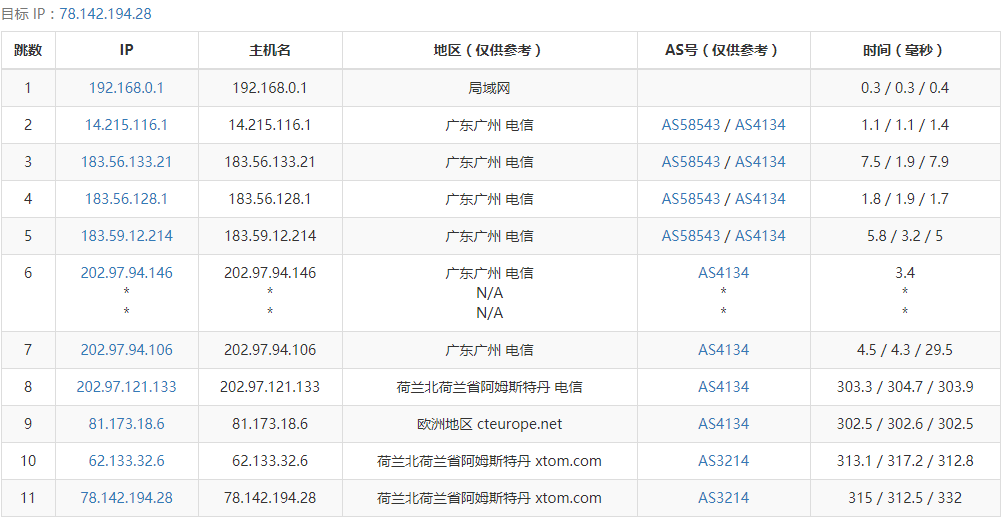Click IP link 62.133.32.6 in hop 10
The width and height of the screenshot is (1001, 517).
point(126,461)
